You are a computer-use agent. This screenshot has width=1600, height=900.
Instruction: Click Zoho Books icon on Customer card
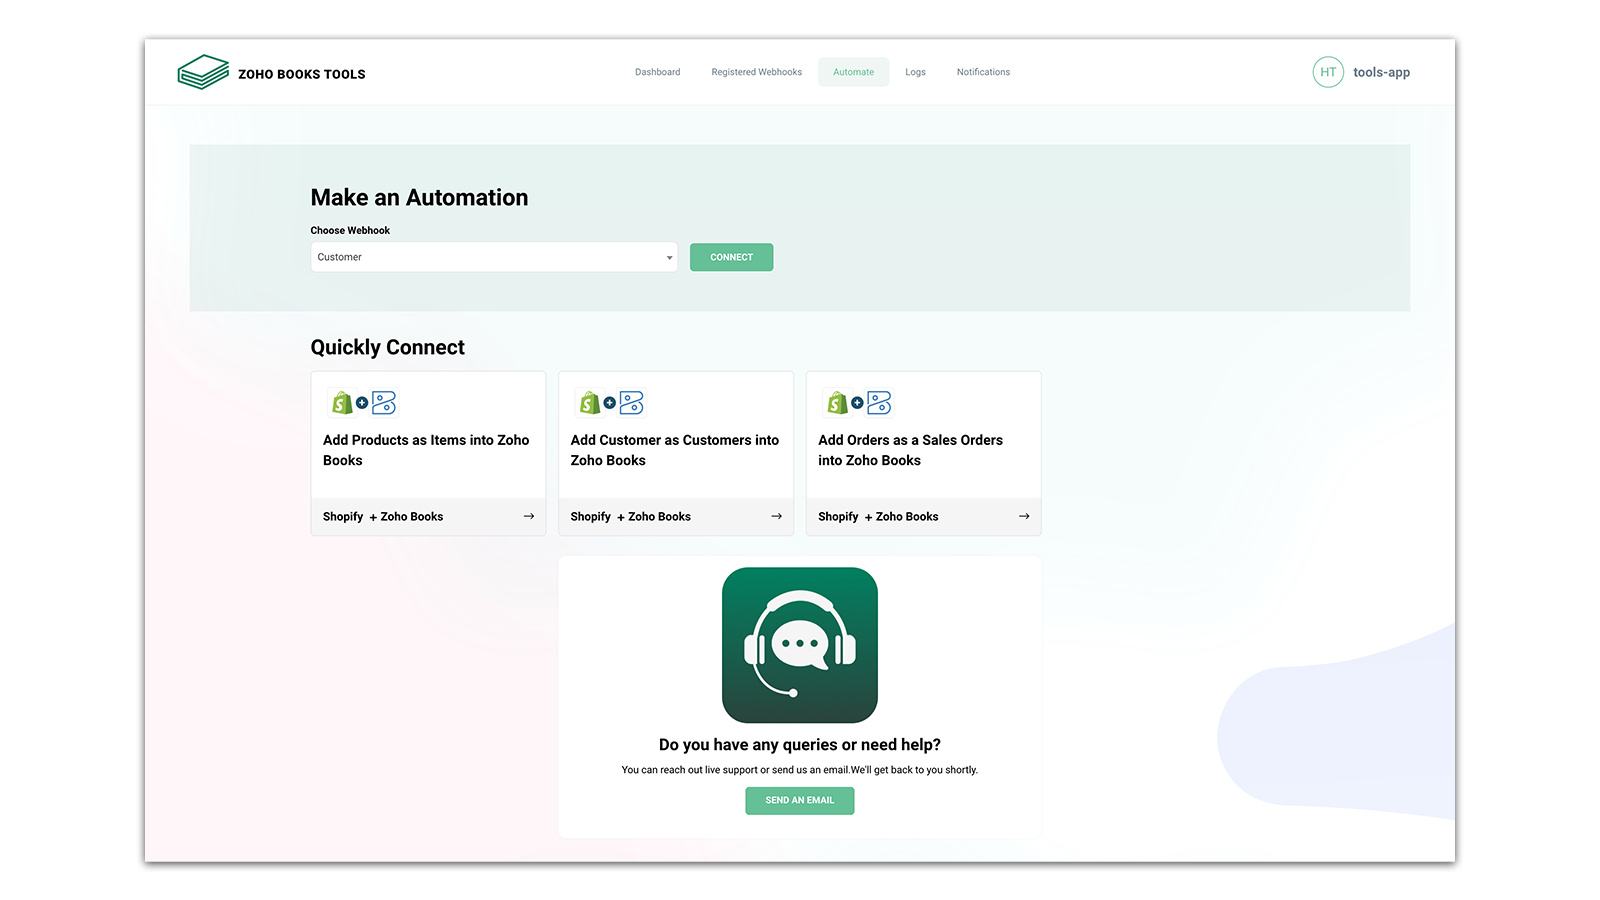tap(632, 403)
